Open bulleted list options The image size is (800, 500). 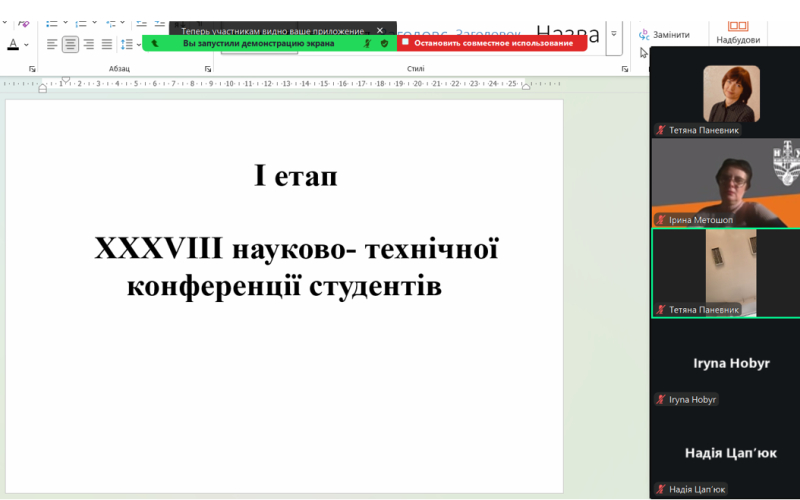pyautogui.click(x=66, y=21)
